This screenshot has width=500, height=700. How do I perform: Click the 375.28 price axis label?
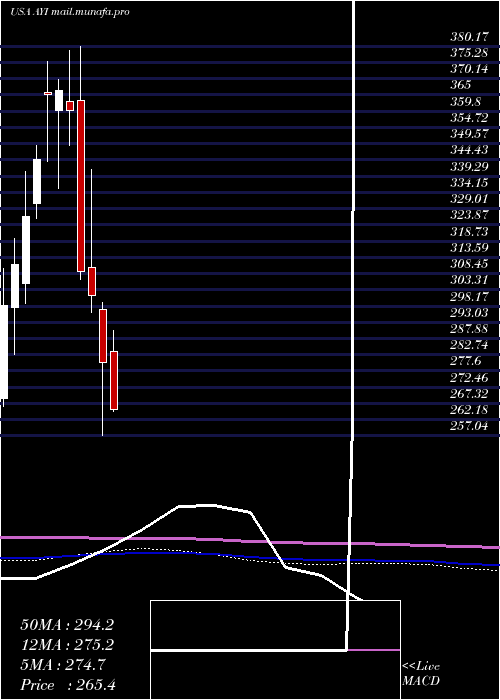click(469, 53)
